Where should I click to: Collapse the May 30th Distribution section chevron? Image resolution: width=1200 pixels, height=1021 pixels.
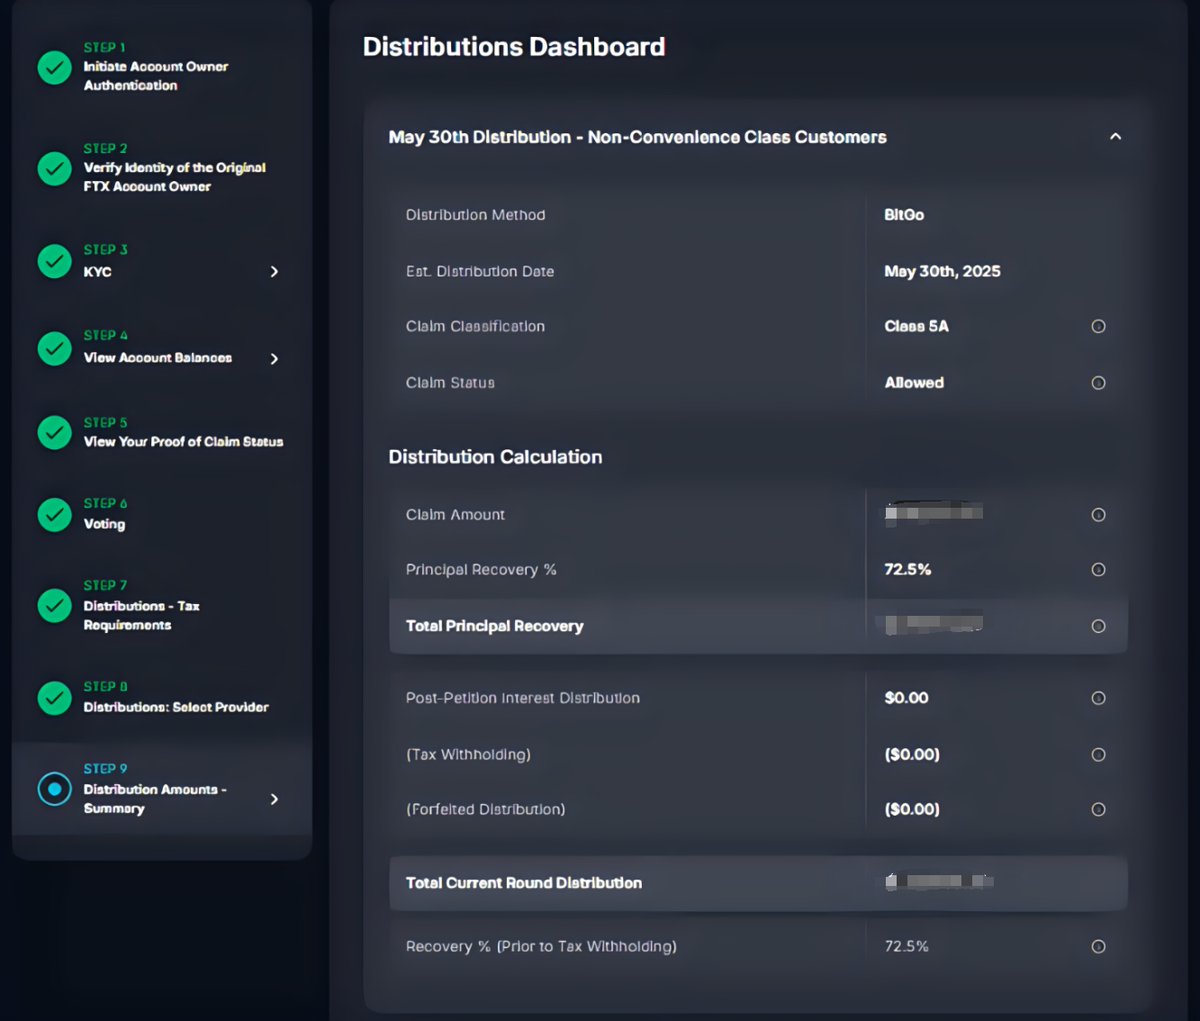(x=1115, y=137)
